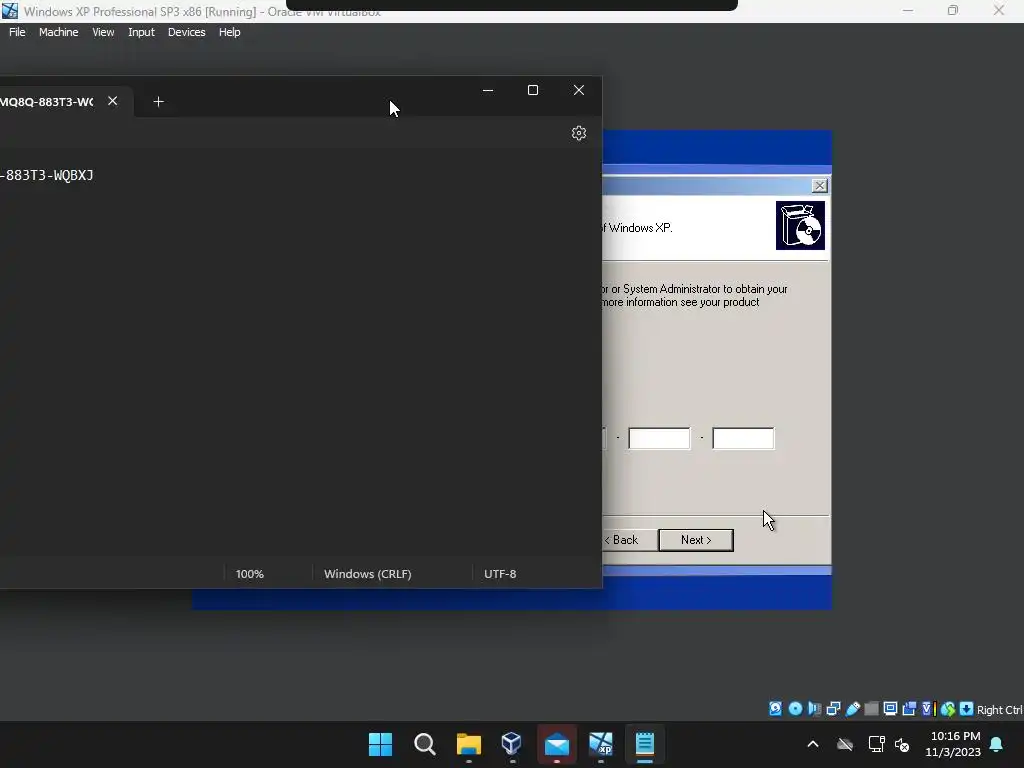1024x768 pixels.
Task: Open the display indicator in VirtualBox status bar
Action: click(890, 709)
